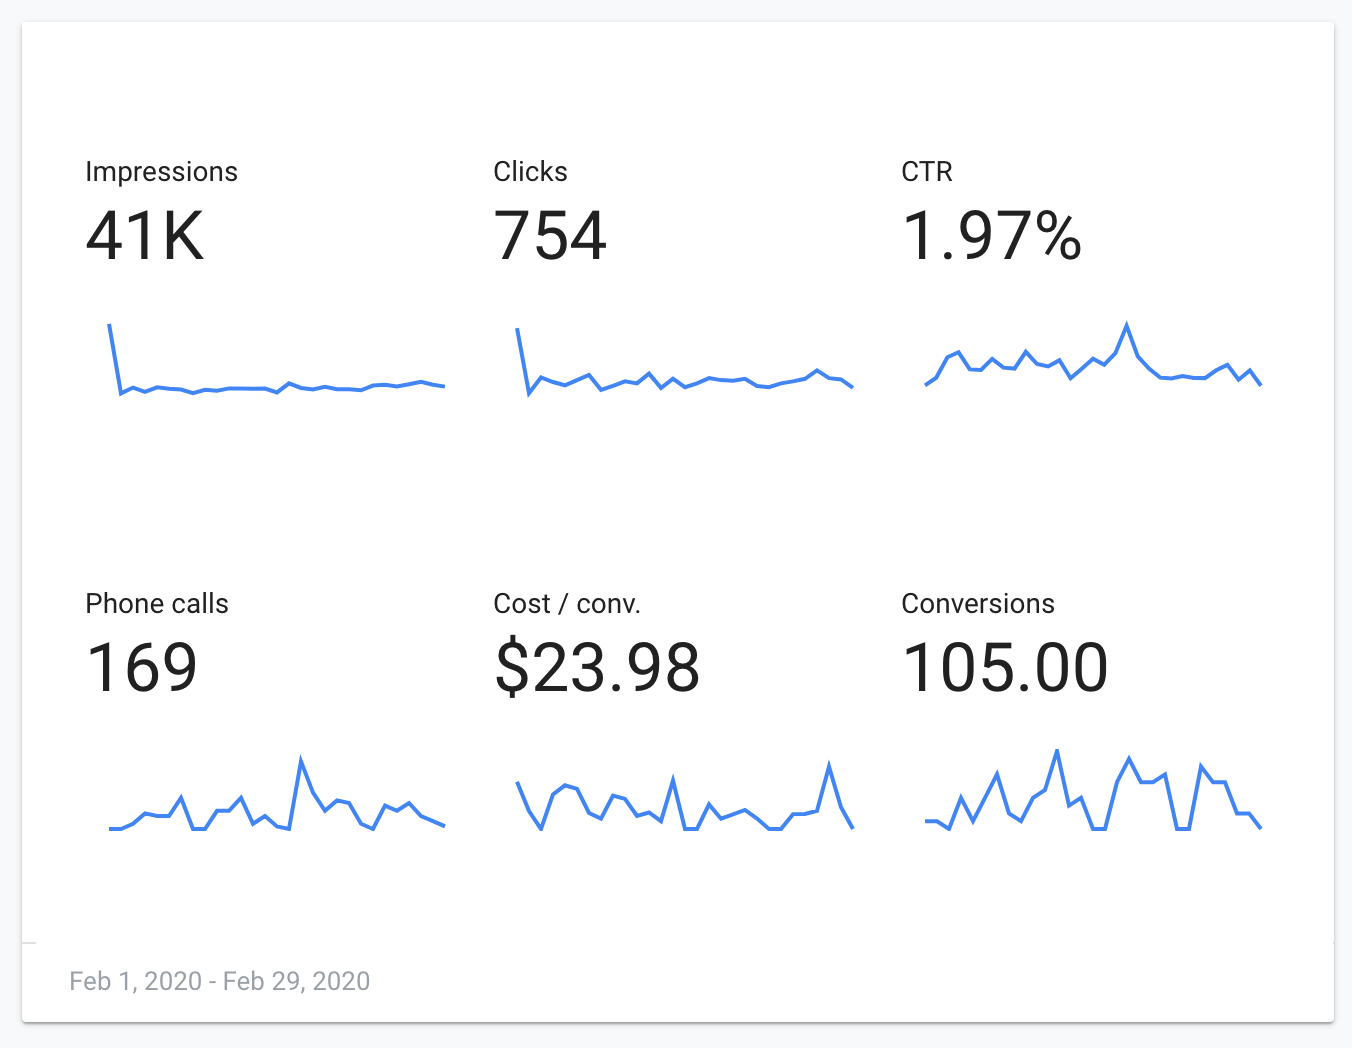Select the 105.00 conversions value

[1005, 668]
